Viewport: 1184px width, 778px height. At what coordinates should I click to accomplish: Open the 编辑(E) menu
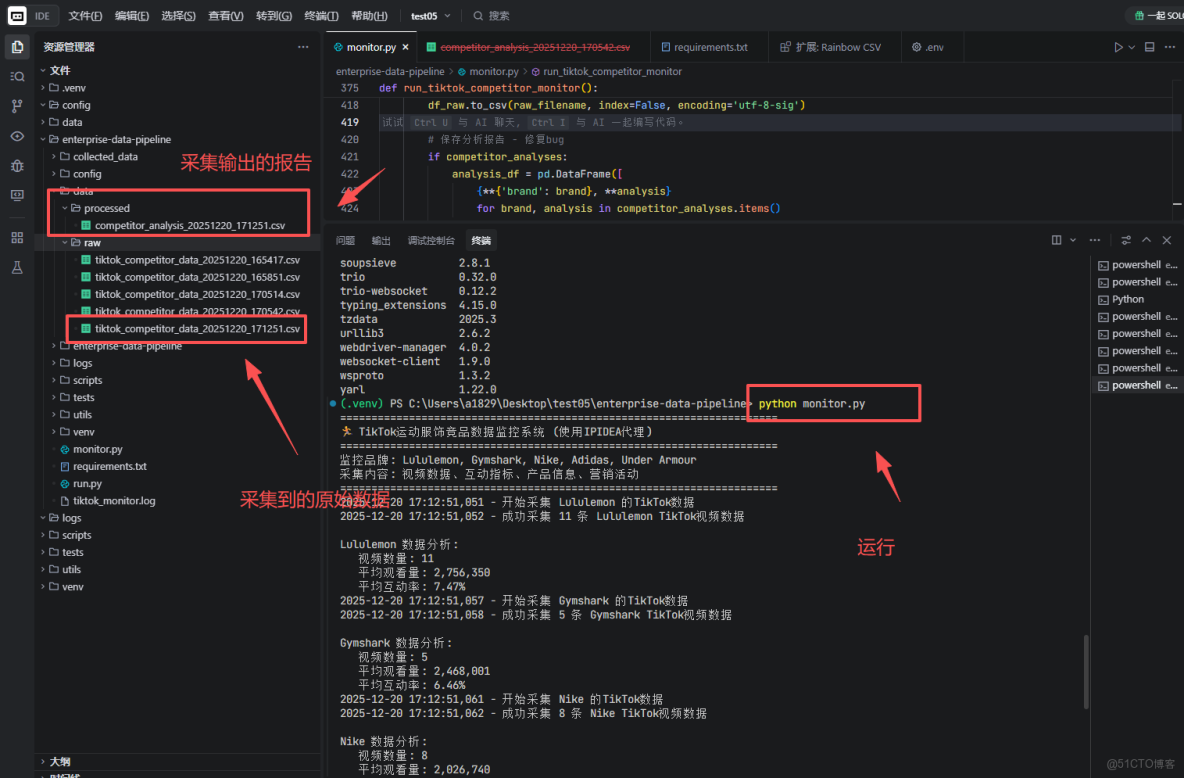pyautogui.click(x=132, y=15)
